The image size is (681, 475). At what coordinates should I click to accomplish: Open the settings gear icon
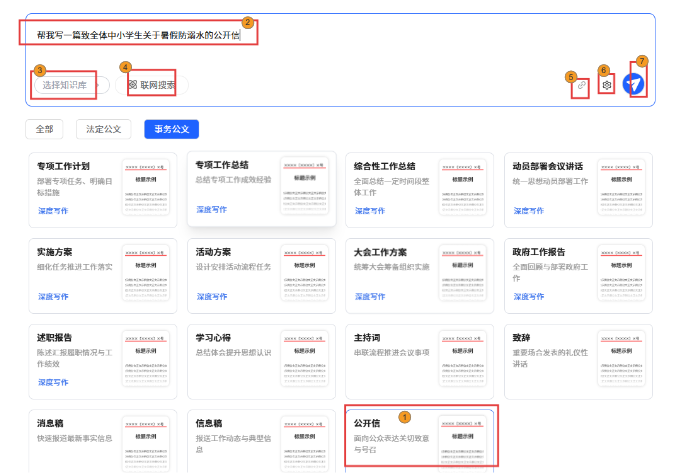pyautogui.click(x=606, y=86)
